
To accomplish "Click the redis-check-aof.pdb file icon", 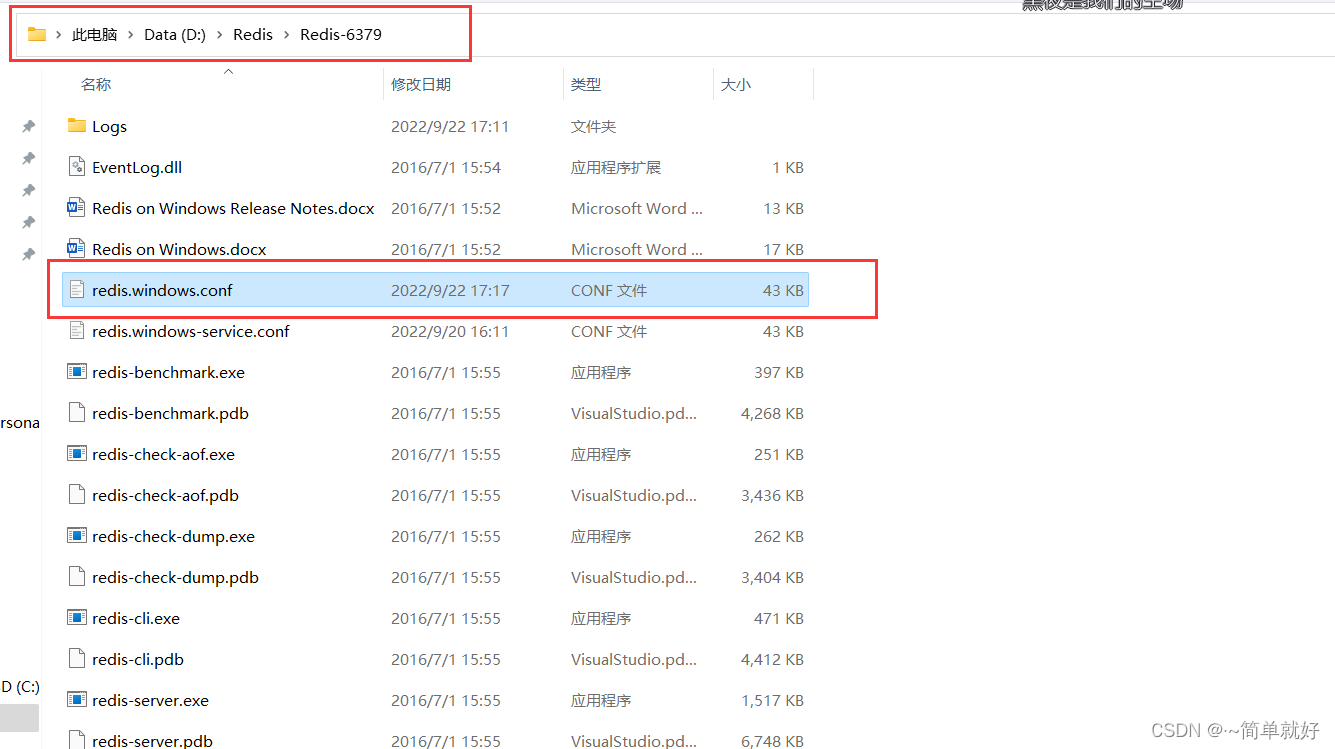I will (x=77, y=495).
